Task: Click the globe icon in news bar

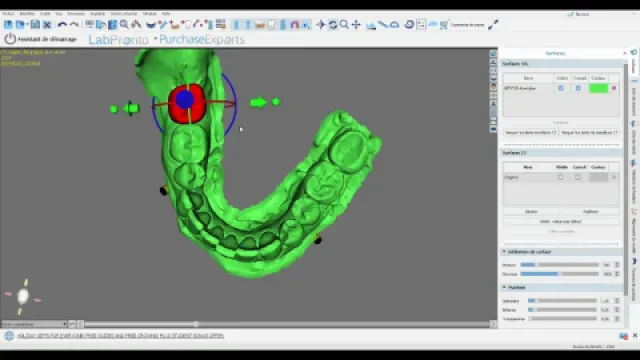Action: (x=9, y=336)
